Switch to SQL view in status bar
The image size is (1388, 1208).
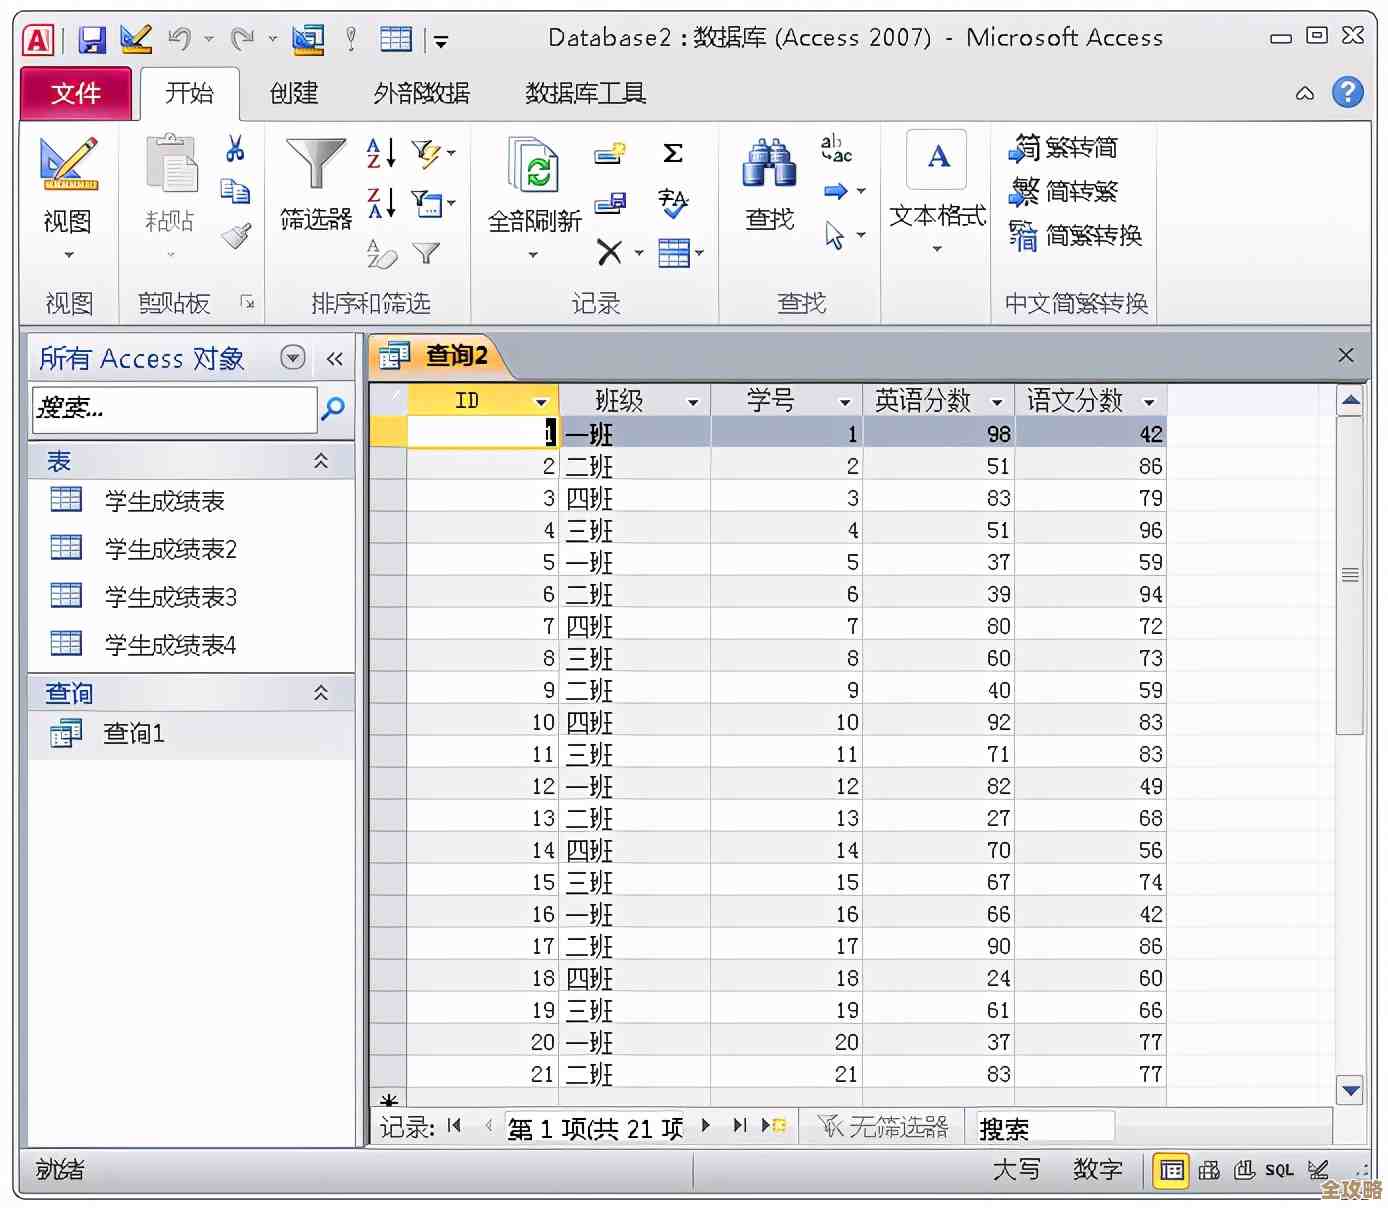point(1279,1170)
